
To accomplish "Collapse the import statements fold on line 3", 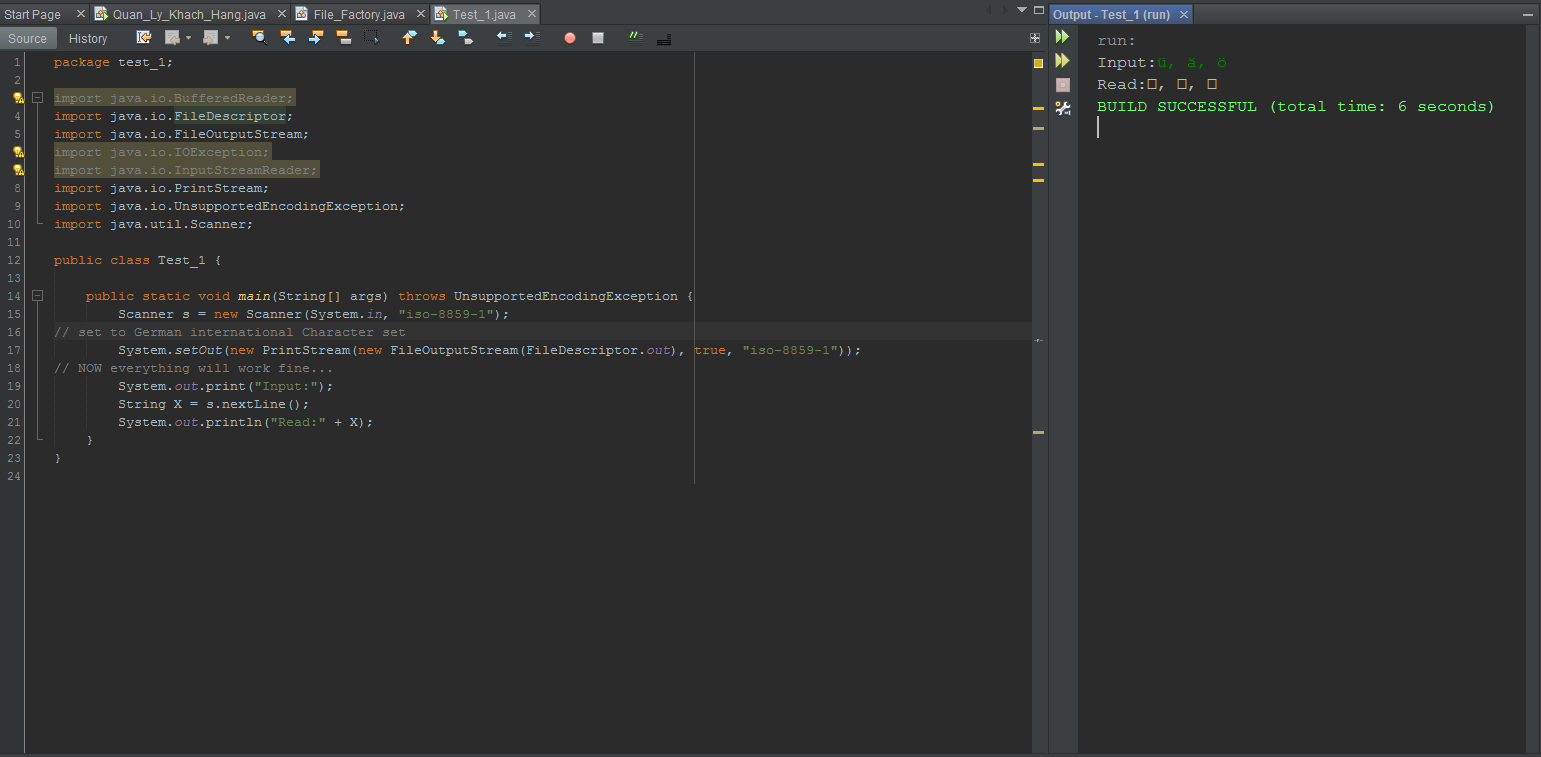I will (x=37, y=98).
